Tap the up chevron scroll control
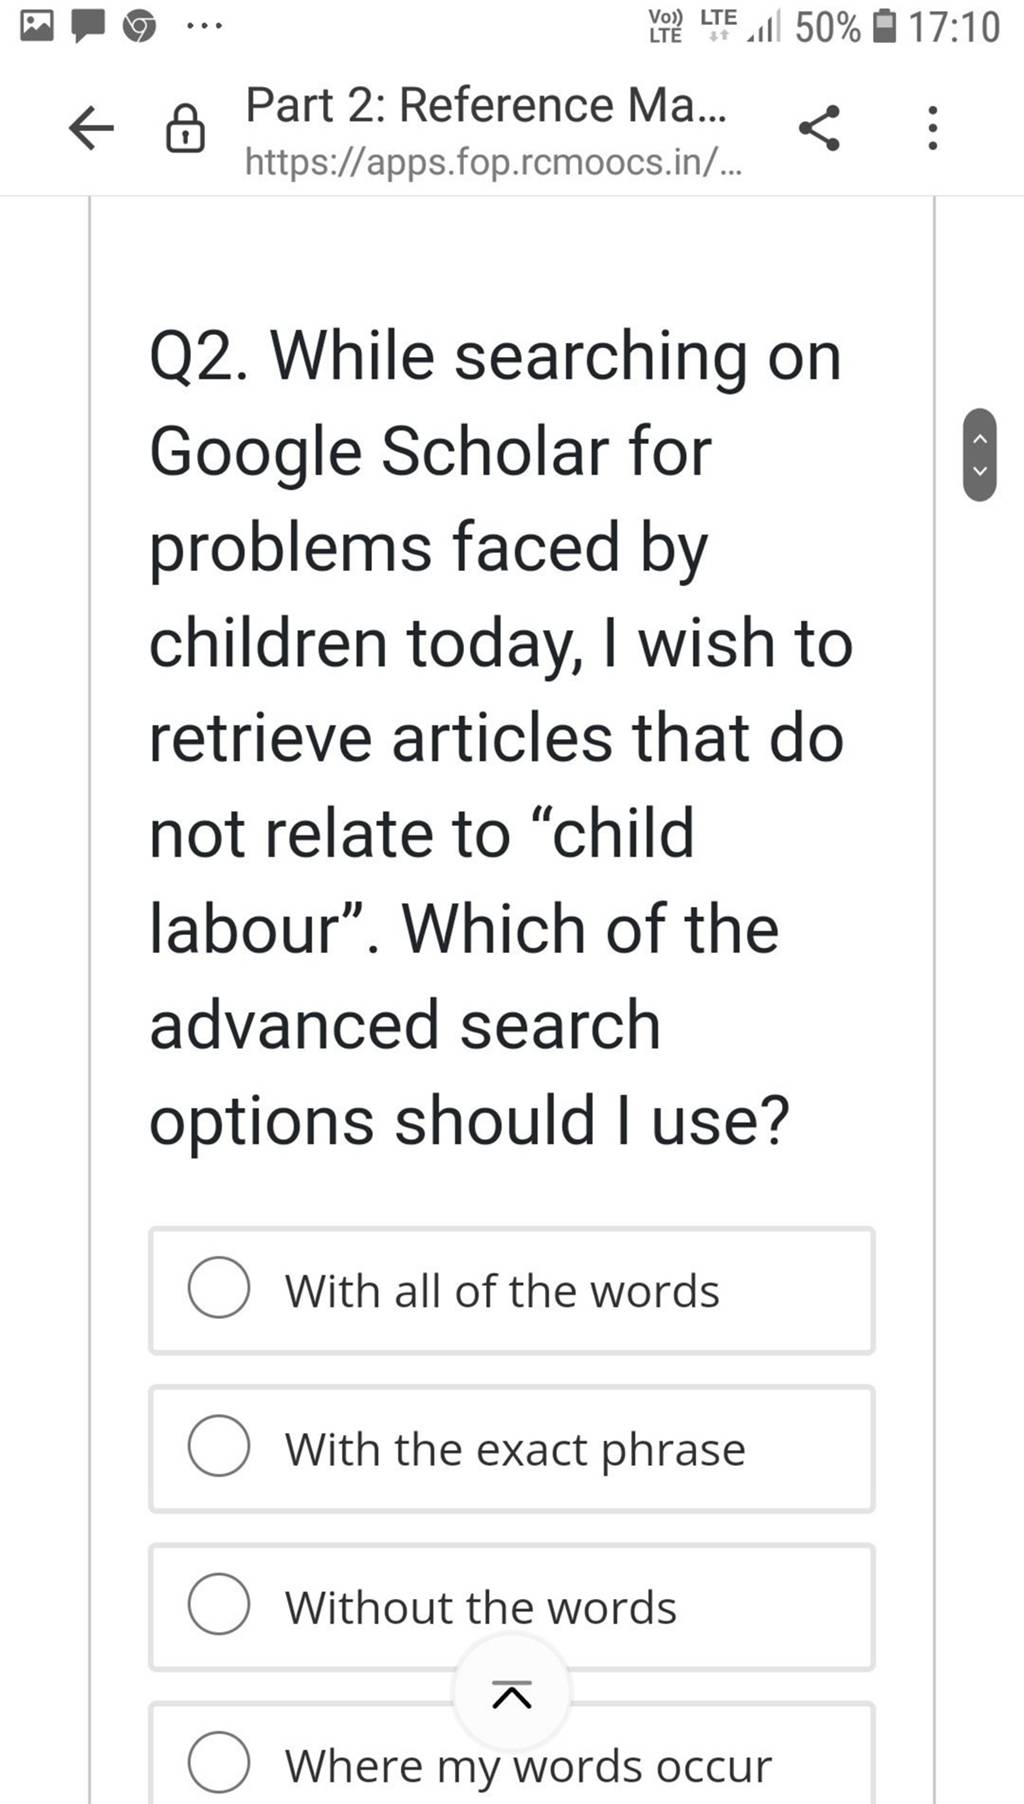This screenshot has width=1024, height=1804. [x=980, y=437]
